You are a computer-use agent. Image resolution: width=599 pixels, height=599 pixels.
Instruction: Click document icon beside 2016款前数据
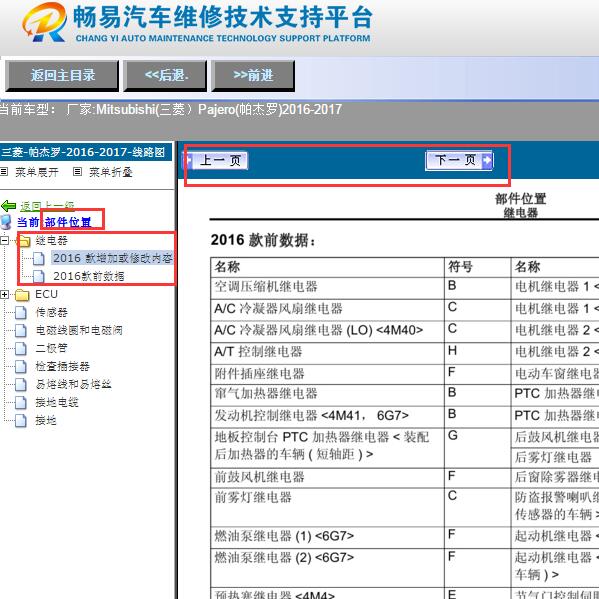pos(39,277)
